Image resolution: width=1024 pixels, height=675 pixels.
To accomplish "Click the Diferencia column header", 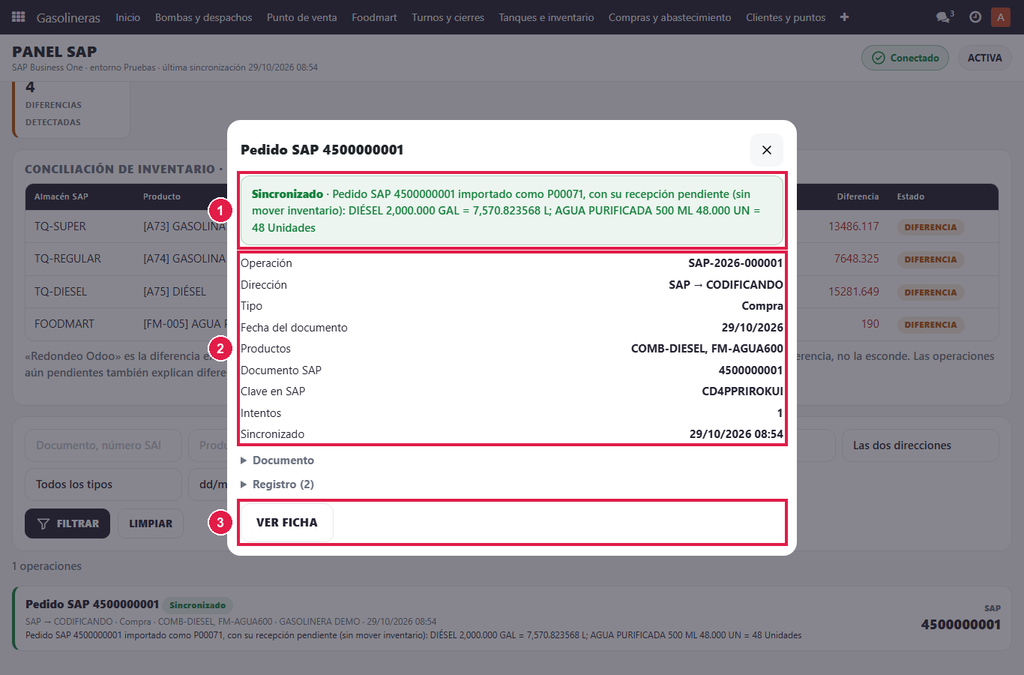I will pos(857,196).
